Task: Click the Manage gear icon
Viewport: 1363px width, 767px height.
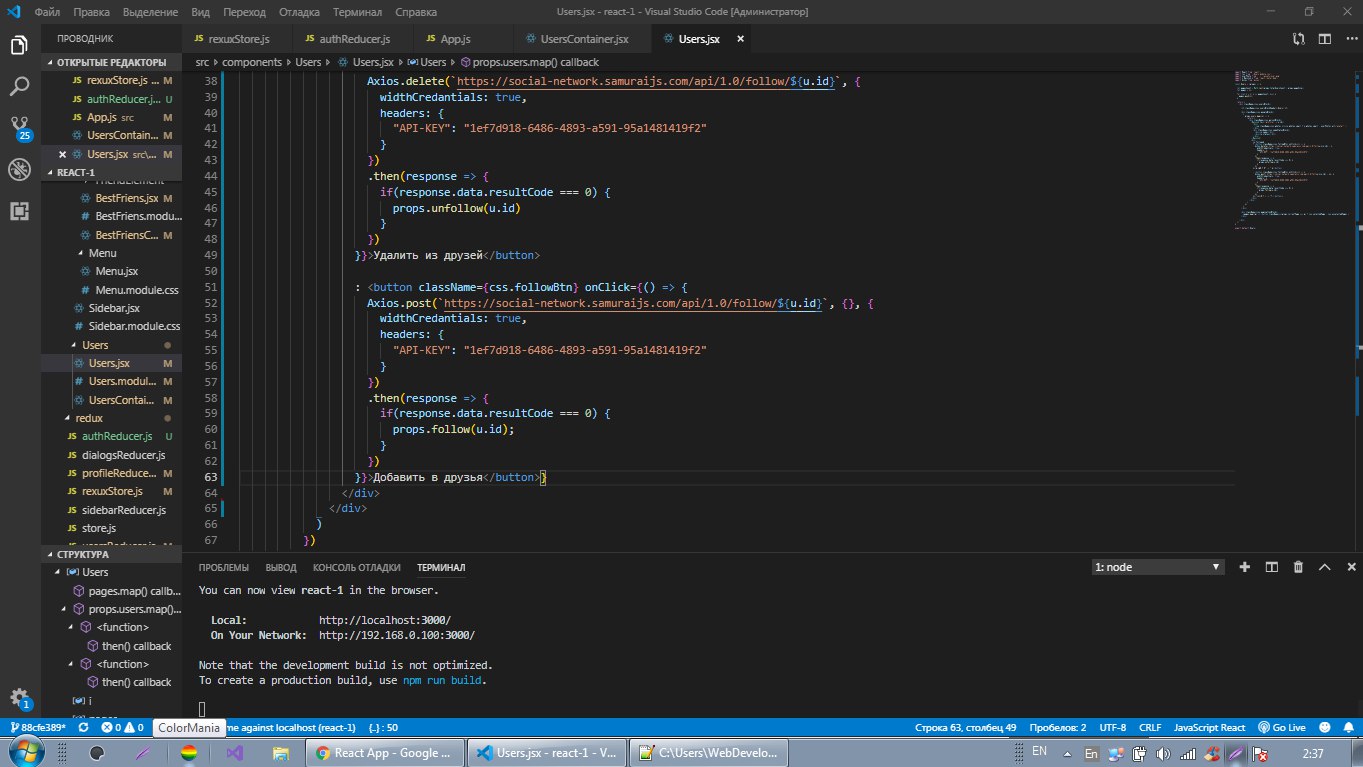Action: coord(19,697)
